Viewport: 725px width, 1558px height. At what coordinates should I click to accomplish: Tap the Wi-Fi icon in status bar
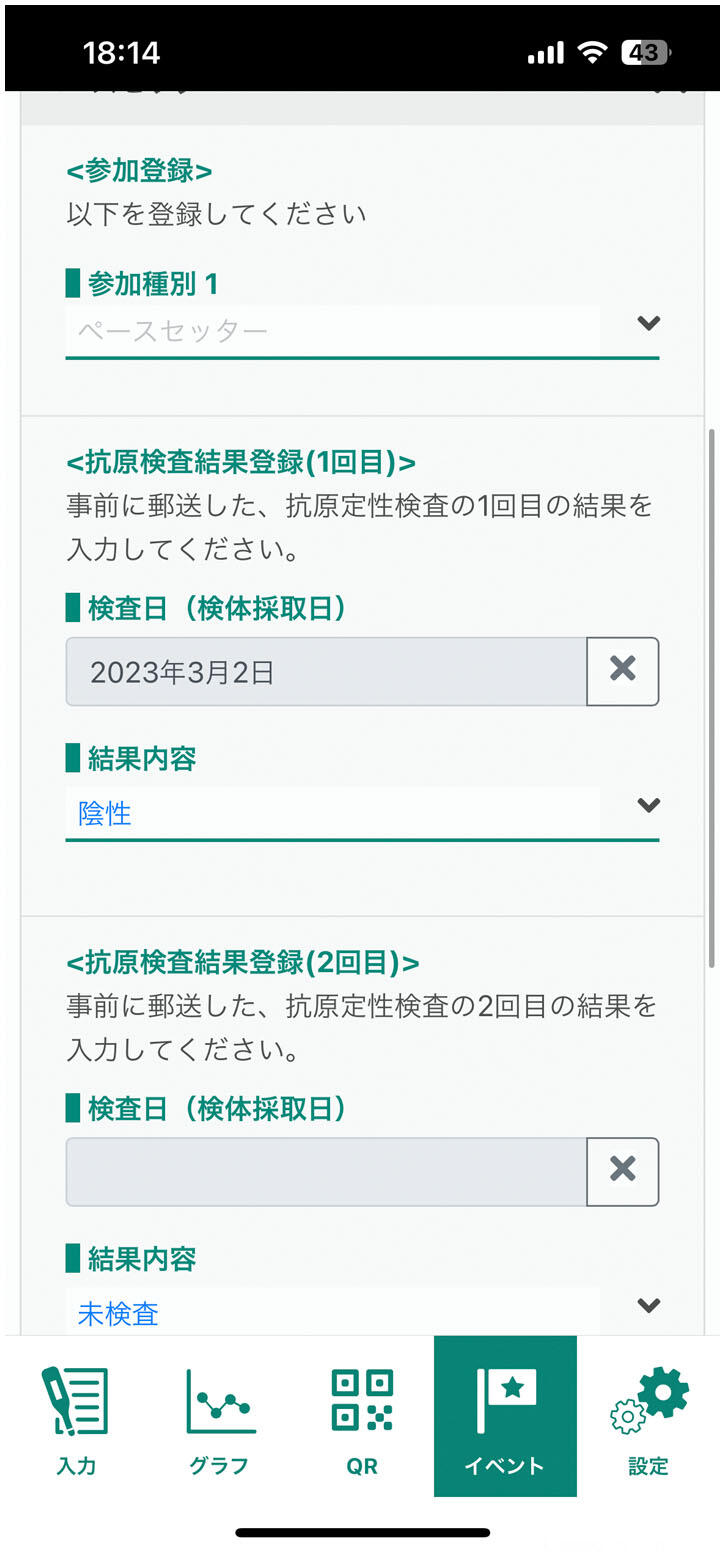[593, 53]
